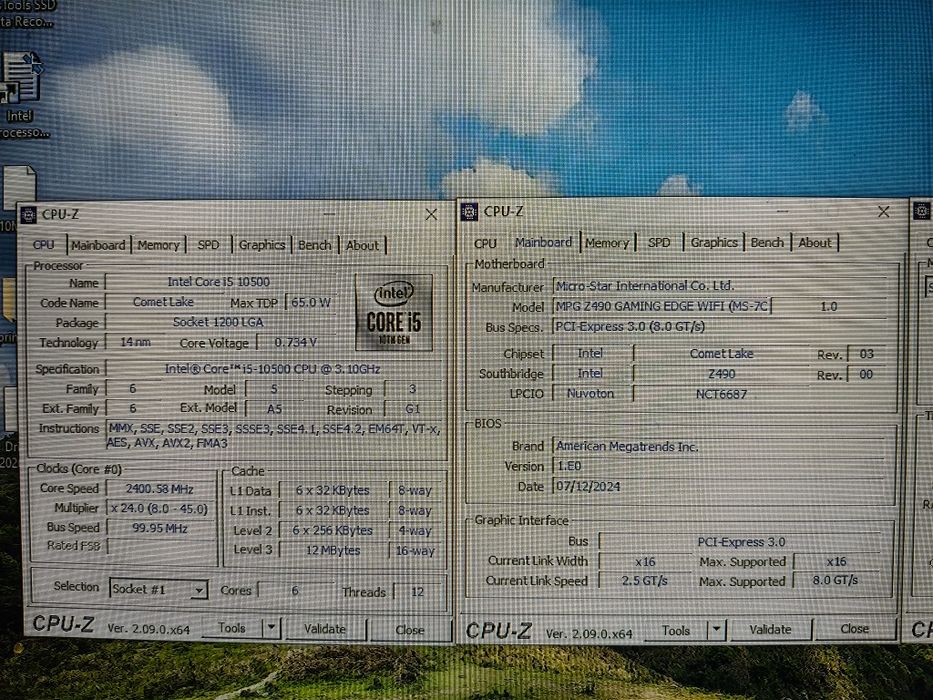
Task: Click the Specification field 'i5-10500 CPU @ 3.10GHz'
Action: [273, 369]
